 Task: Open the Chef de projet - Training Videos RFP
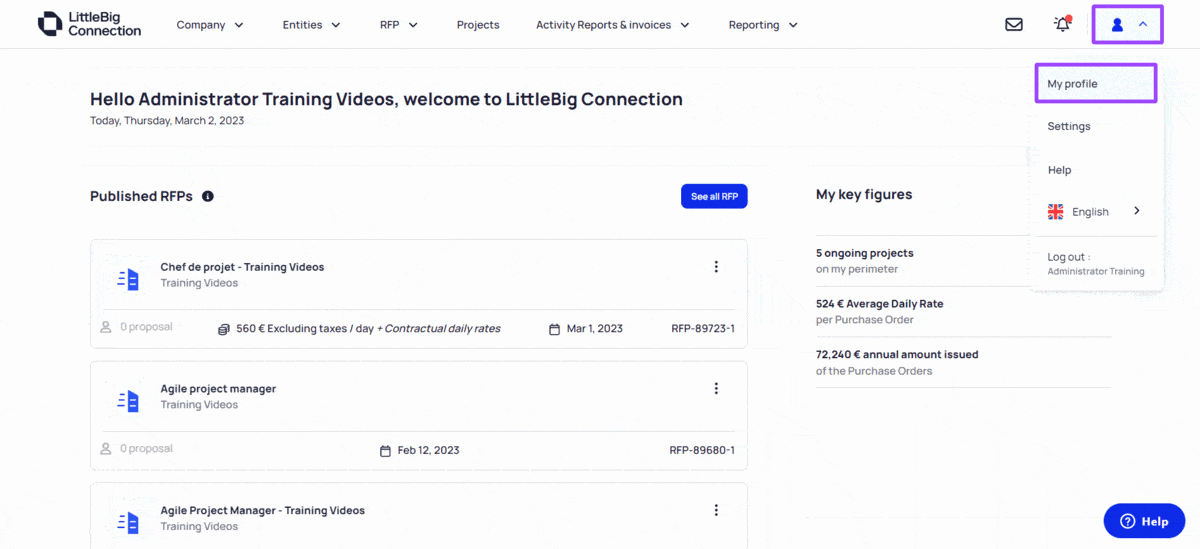[242, 267]
